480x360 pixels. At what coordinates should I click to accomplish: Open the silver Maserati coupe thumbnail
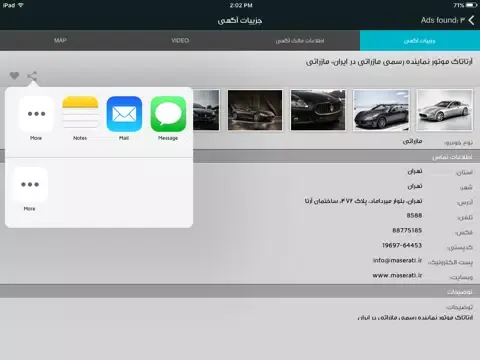[445, 110]
